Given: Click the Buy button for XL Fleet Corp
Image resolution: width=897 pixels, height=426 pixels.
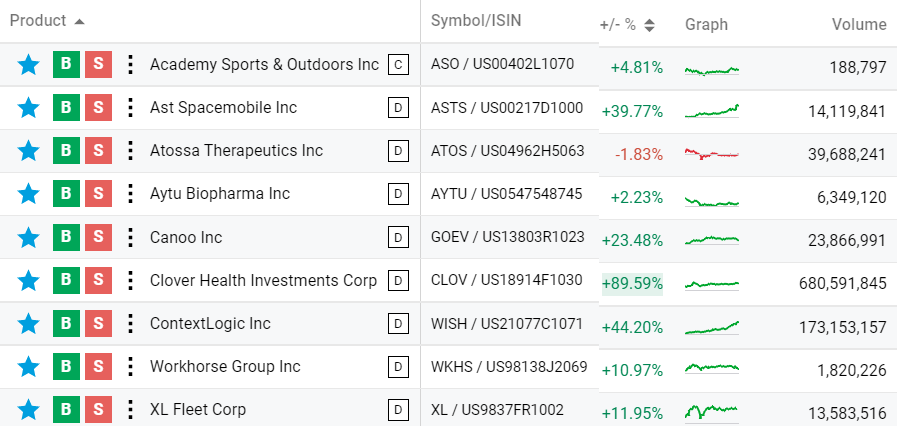Looking at the screenshot, I should click(66, 409).
